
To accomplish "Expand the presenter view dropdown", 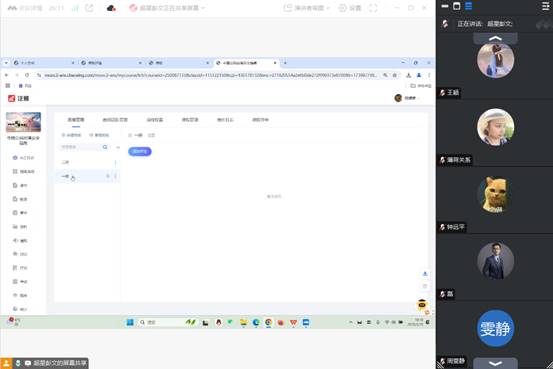I will coord(307,8).
